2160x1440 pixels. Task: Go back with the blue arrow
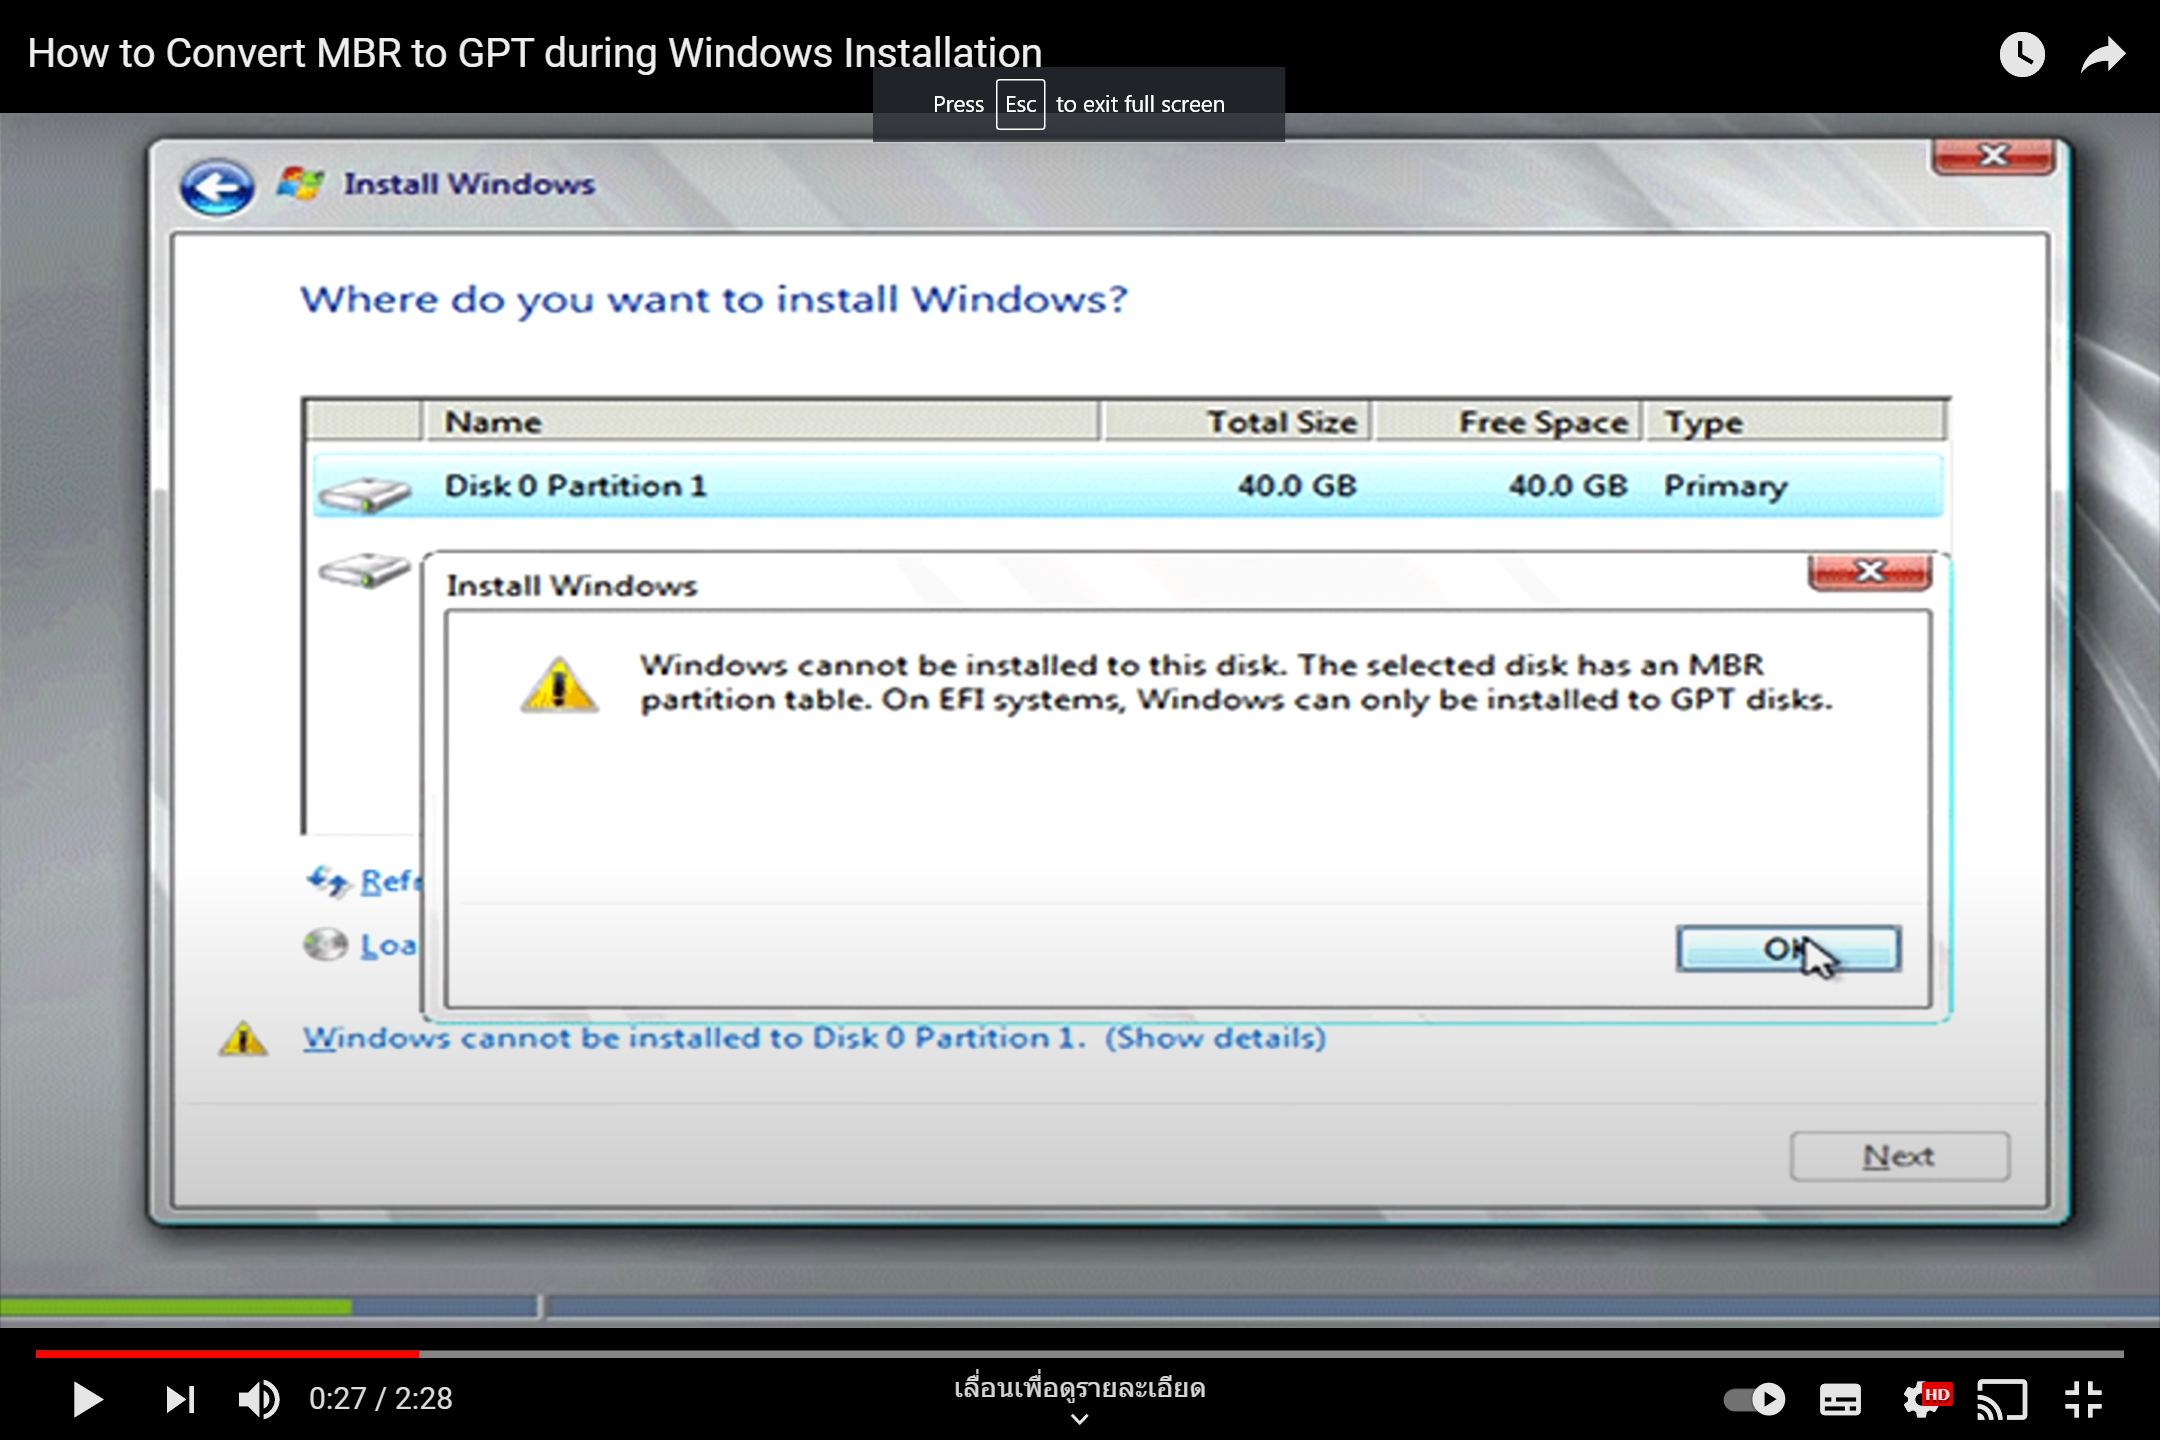coord(217,187)
